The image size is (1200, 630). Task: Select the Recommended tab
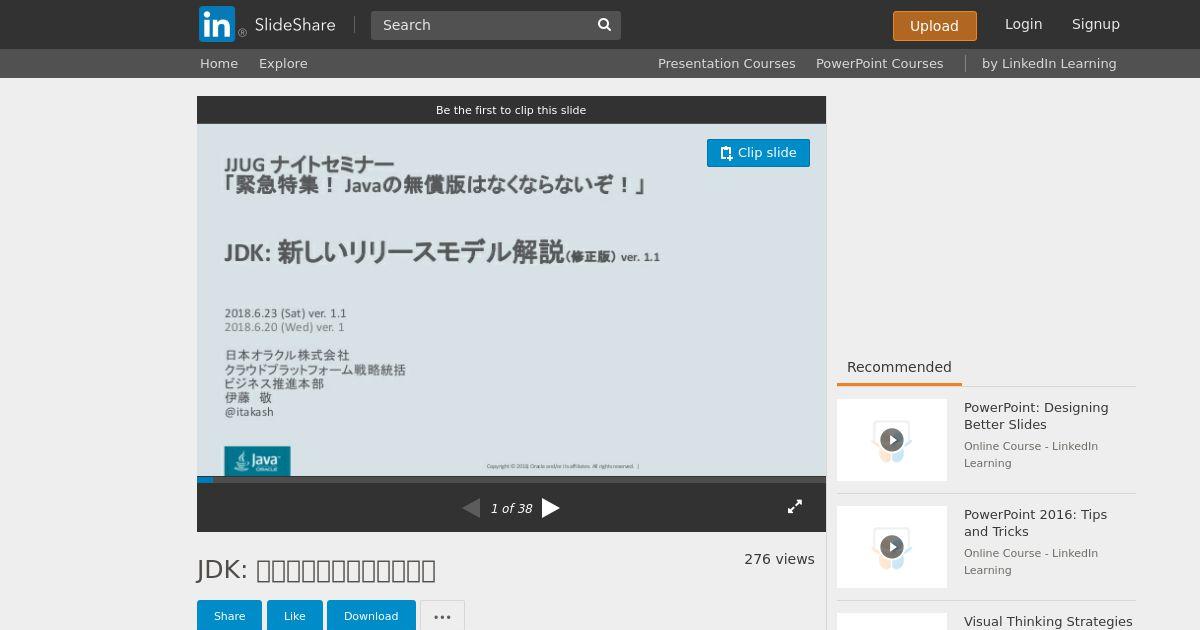tap(899, 367)
